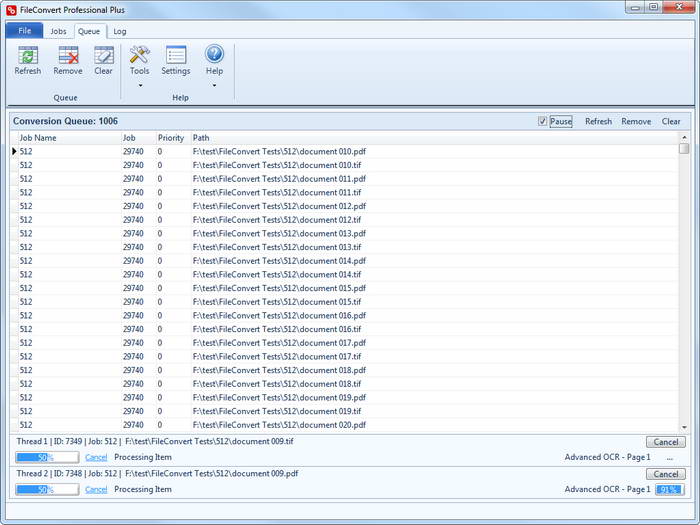The width and height of the screenshot is (700, 525).
Task: Click Thread 1 50% progress bar
Action: tap(47, 457)
